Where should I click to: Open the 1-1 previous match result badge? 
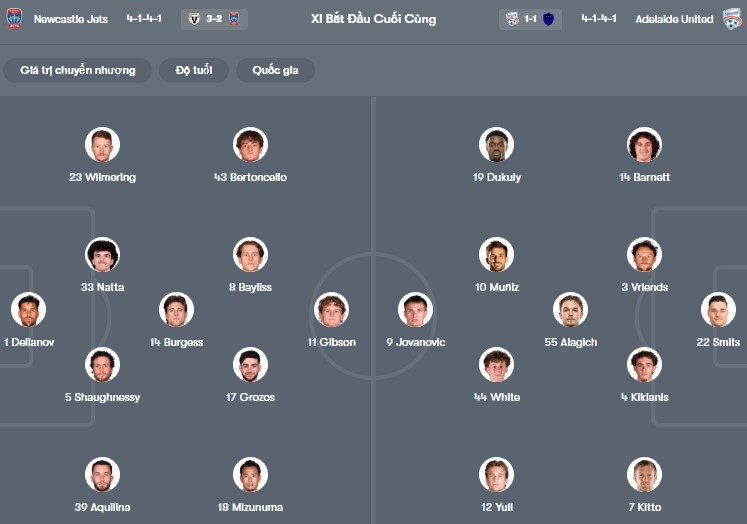pyautogui.click(x=530, y=19)
